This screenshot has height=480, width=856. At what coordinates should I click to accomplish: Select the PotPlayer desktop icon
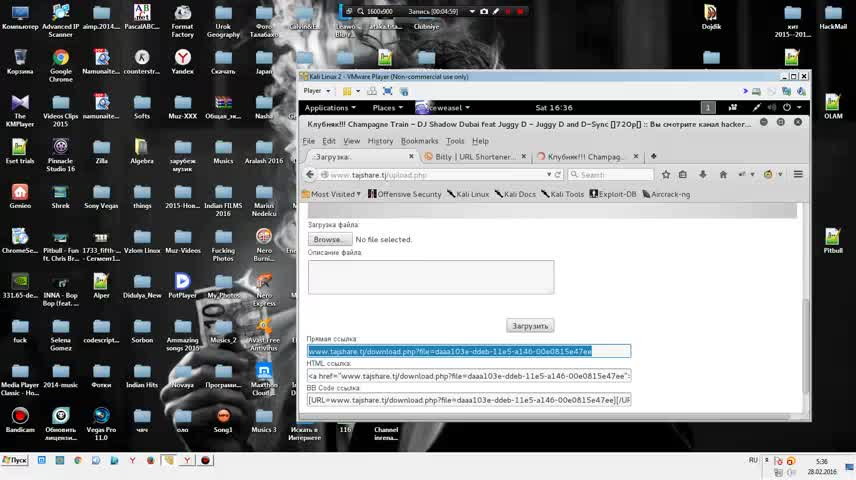[182, 286]
